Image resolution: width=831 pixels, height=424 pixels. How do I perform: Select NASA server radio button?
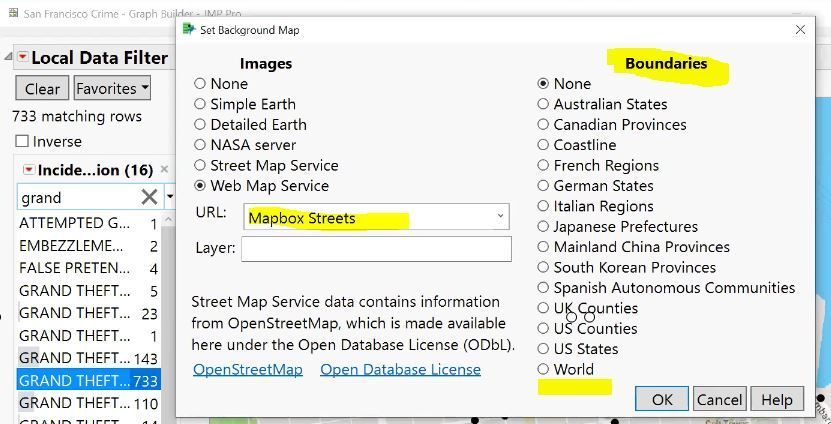(x=199, y=145)
